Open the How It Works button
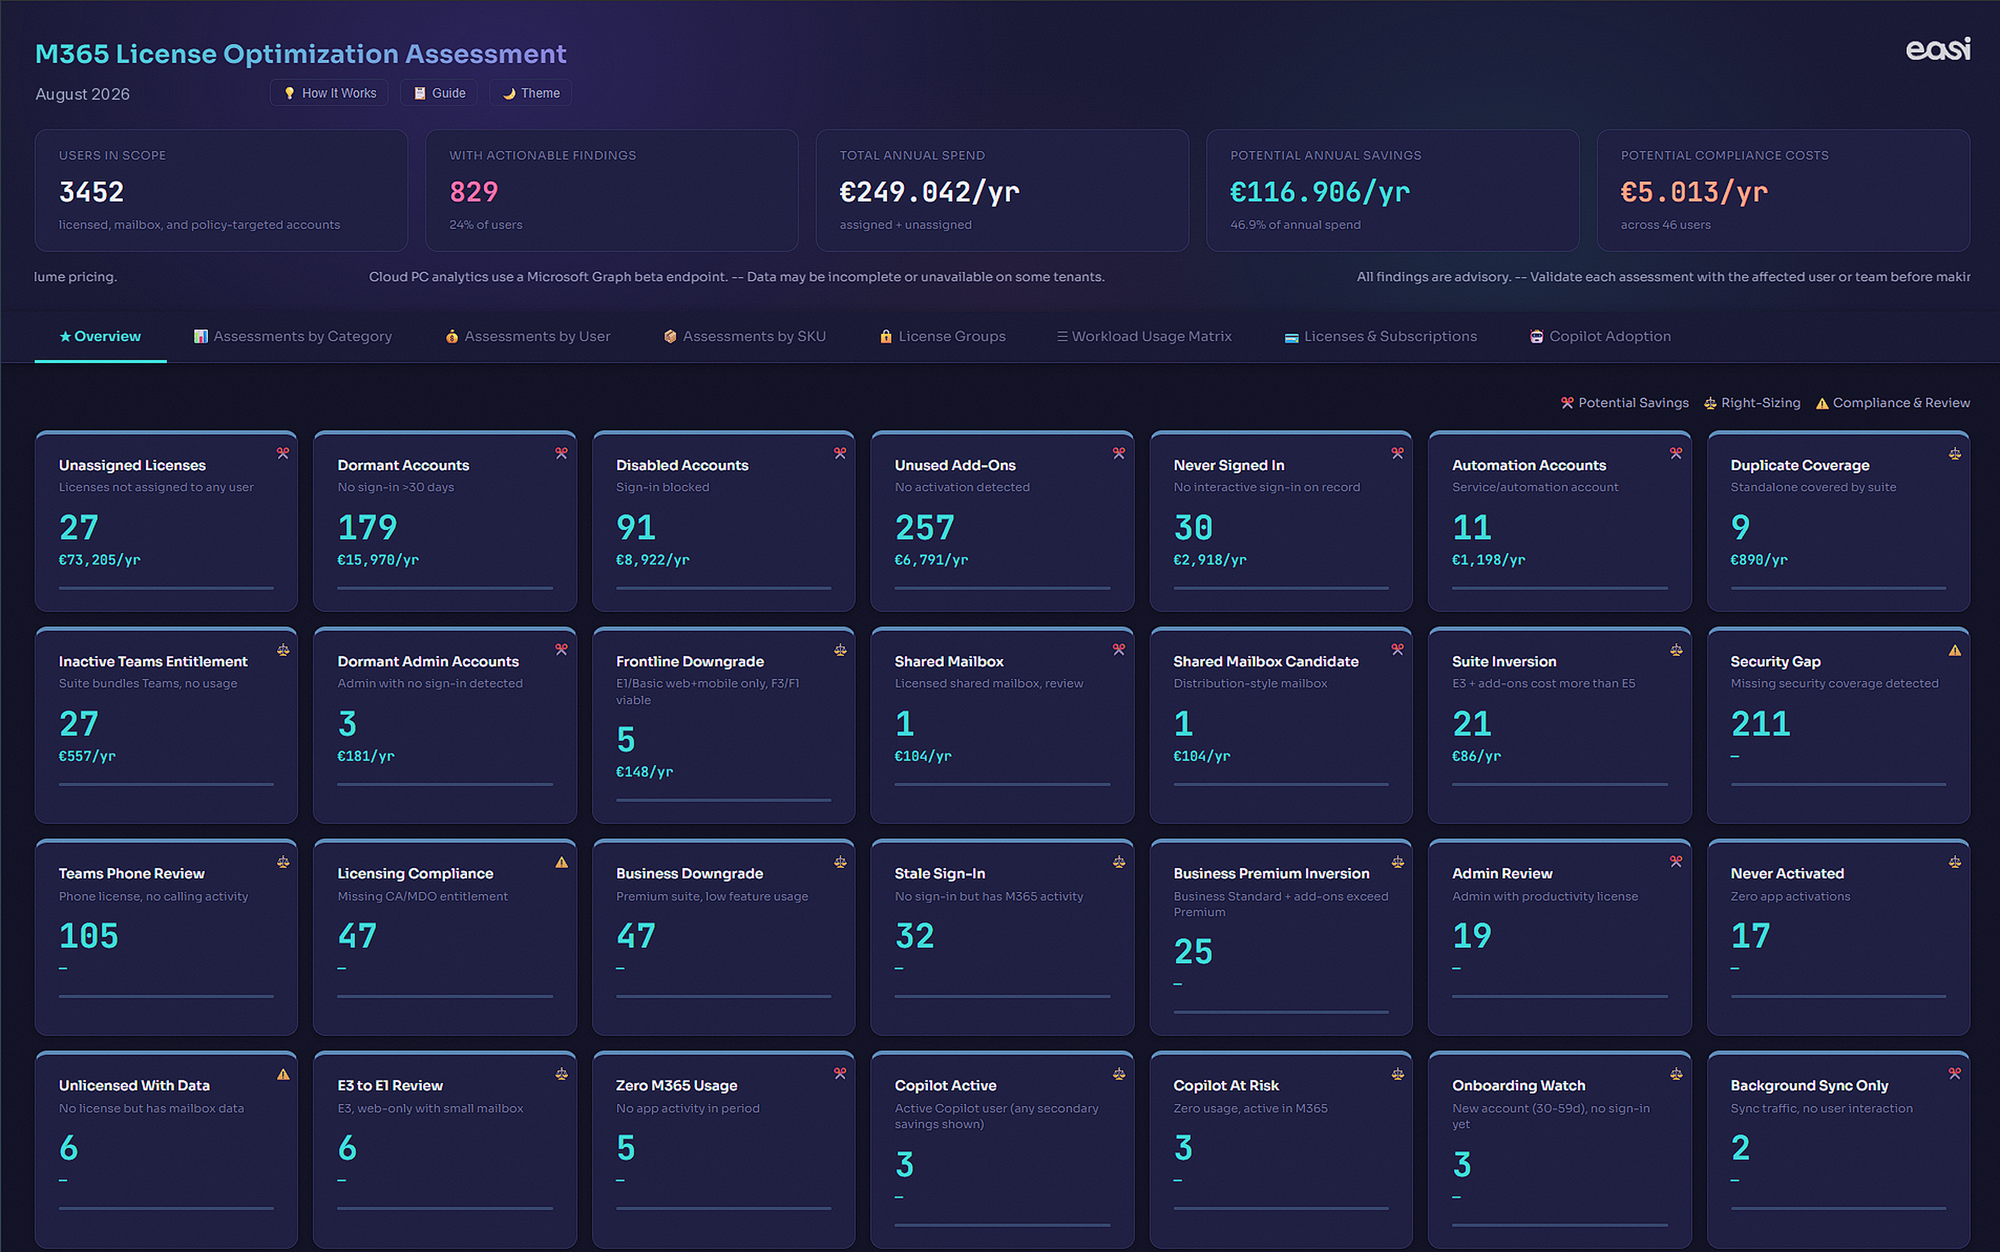2000x1252 pixels. [x=329, y=93]
